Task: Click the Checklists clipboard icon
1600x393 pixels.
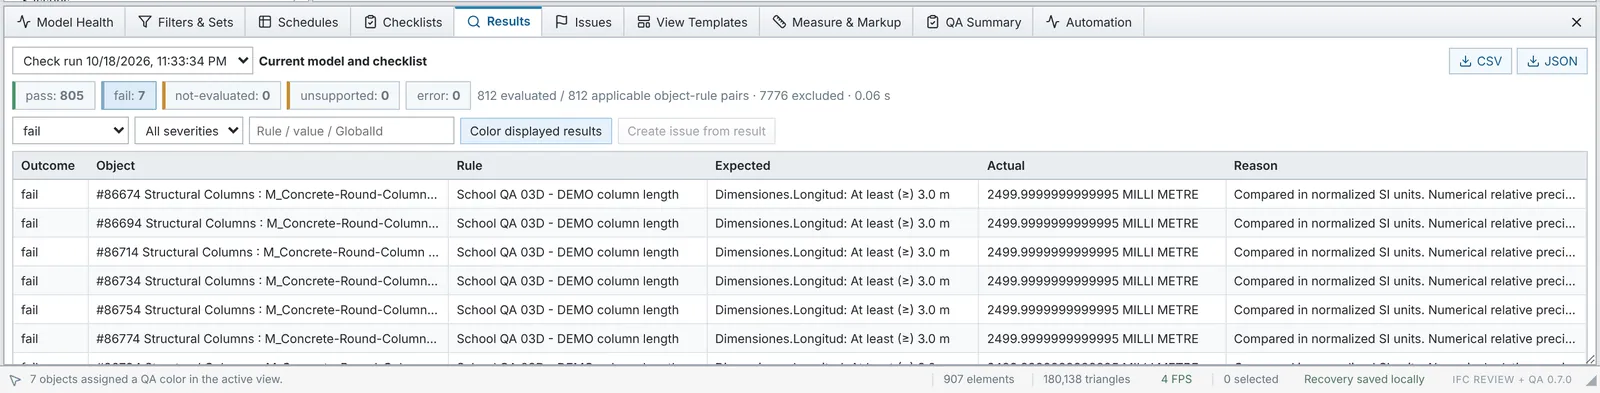Action: pos(370,22)
